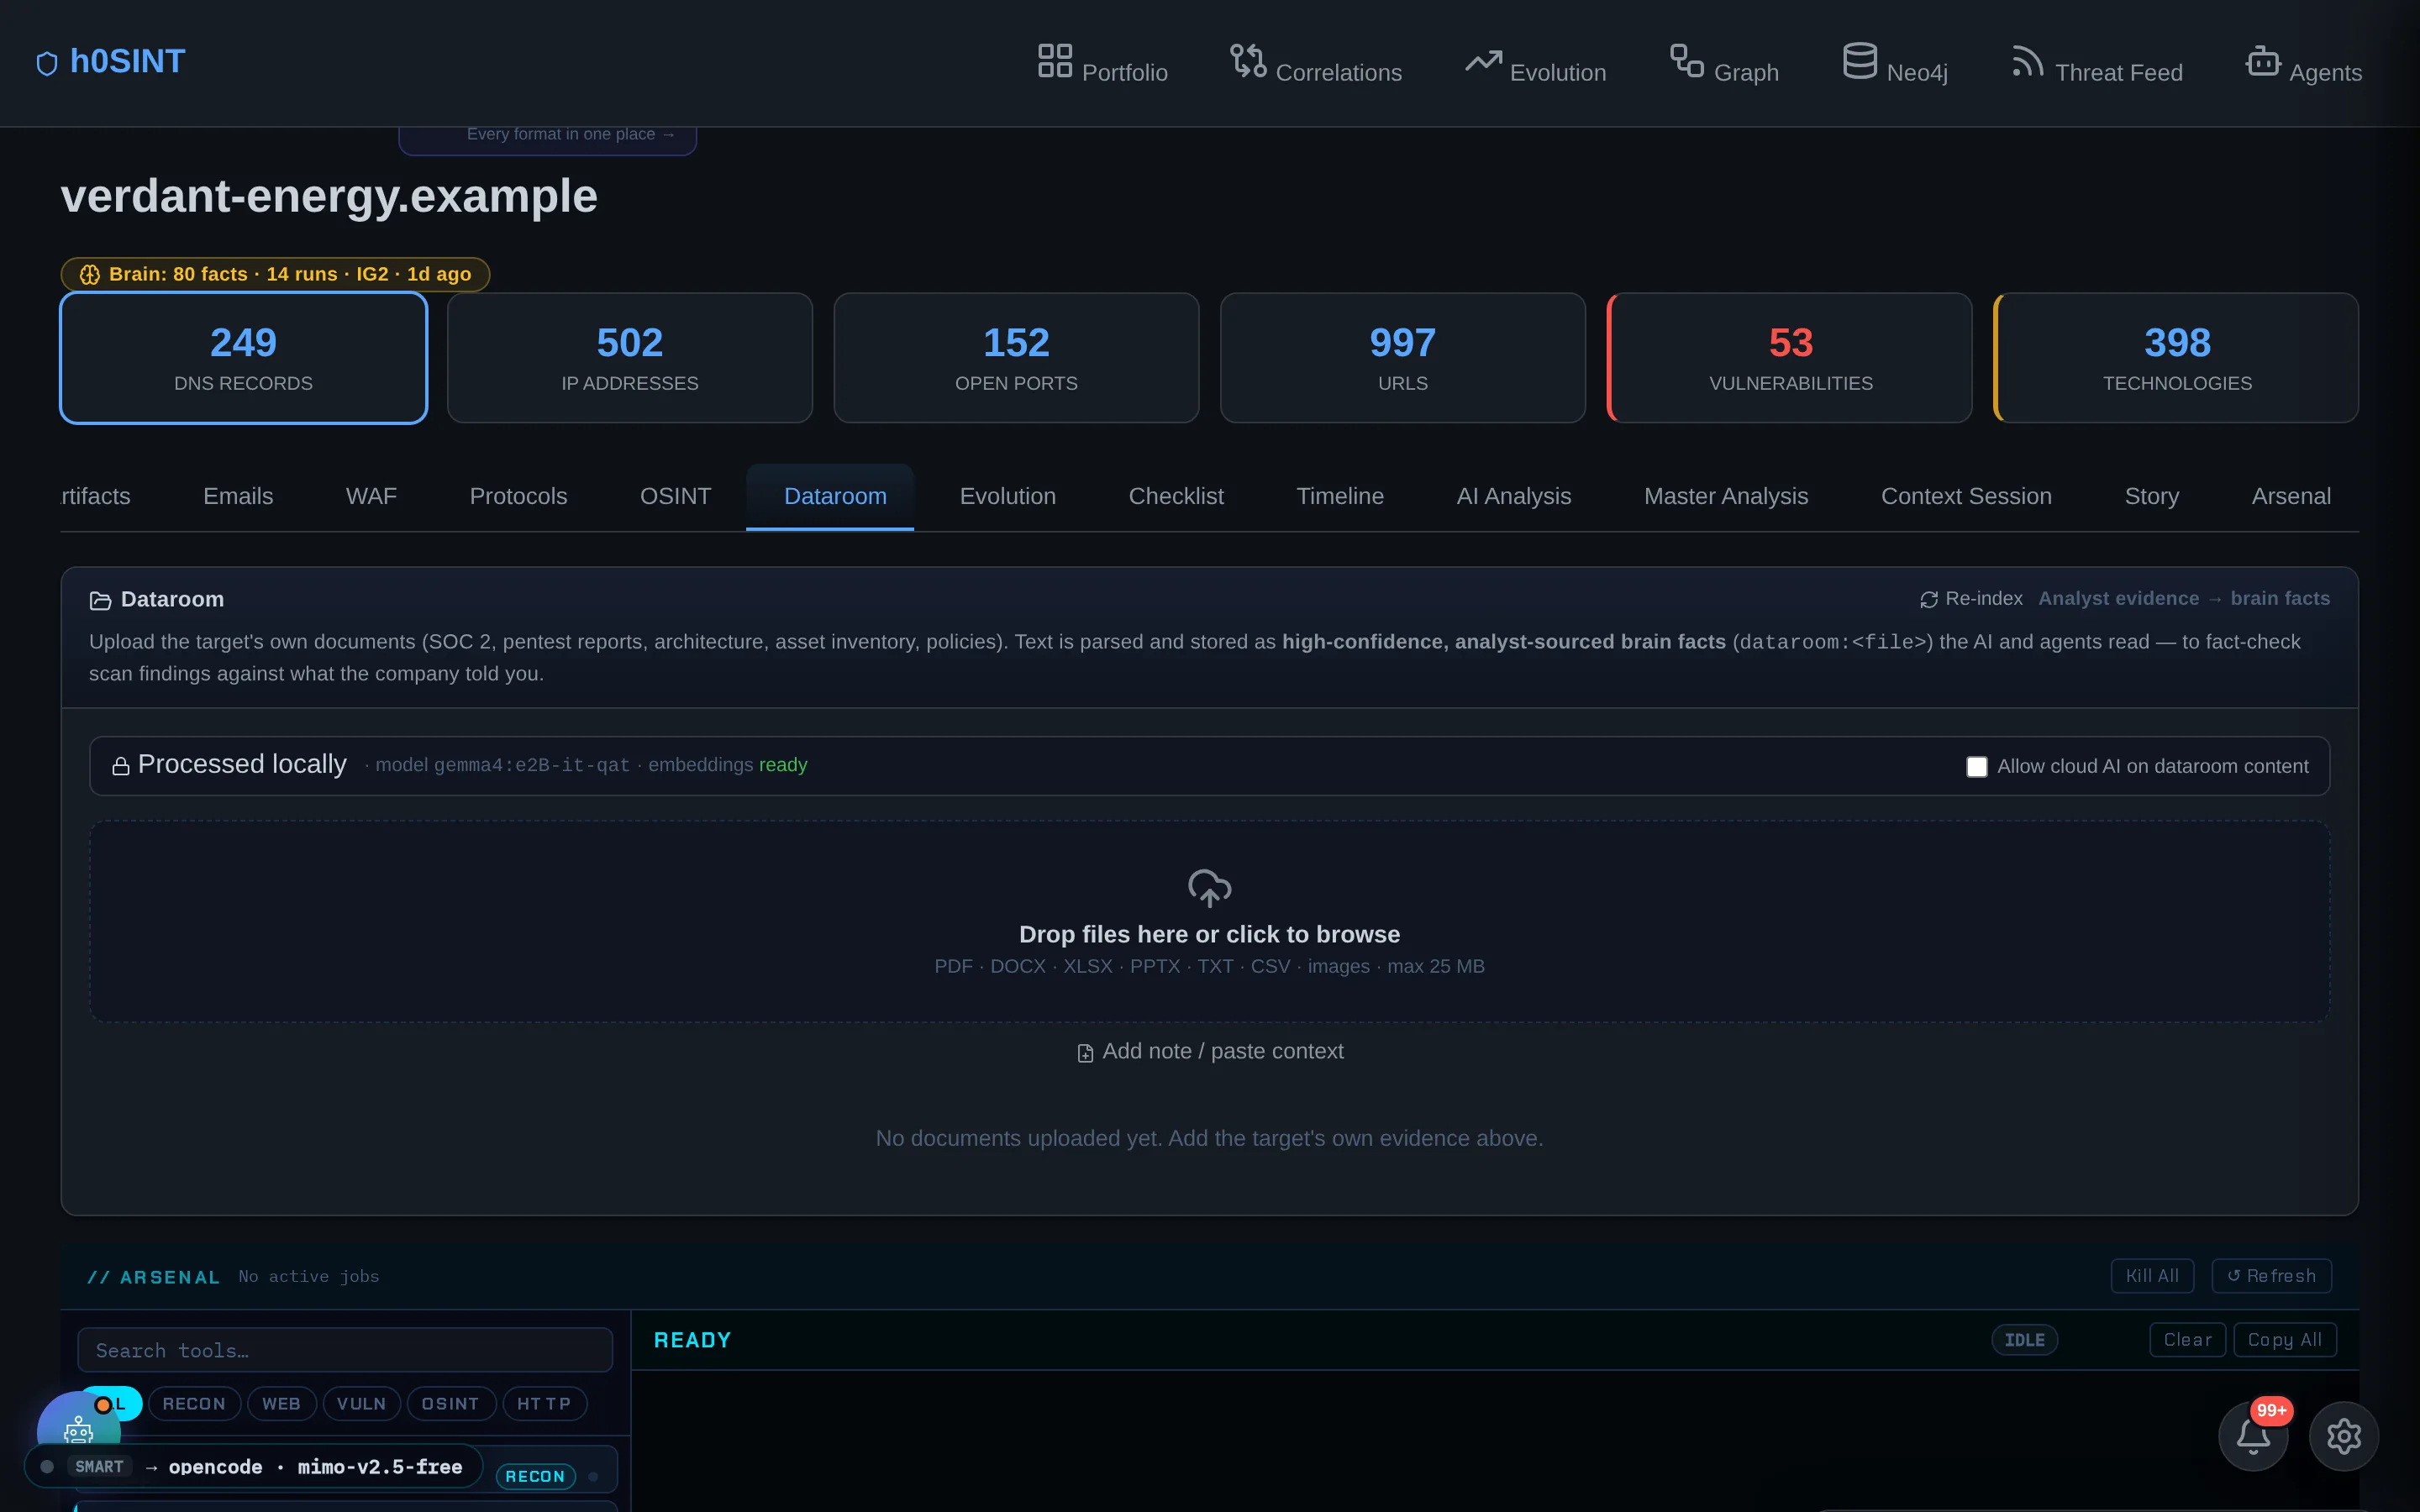Image resolution: width=2420 pixels, height=1512 pixels.
Task: Open the h0SINT home logo
Action: click(x=110, y=62)
